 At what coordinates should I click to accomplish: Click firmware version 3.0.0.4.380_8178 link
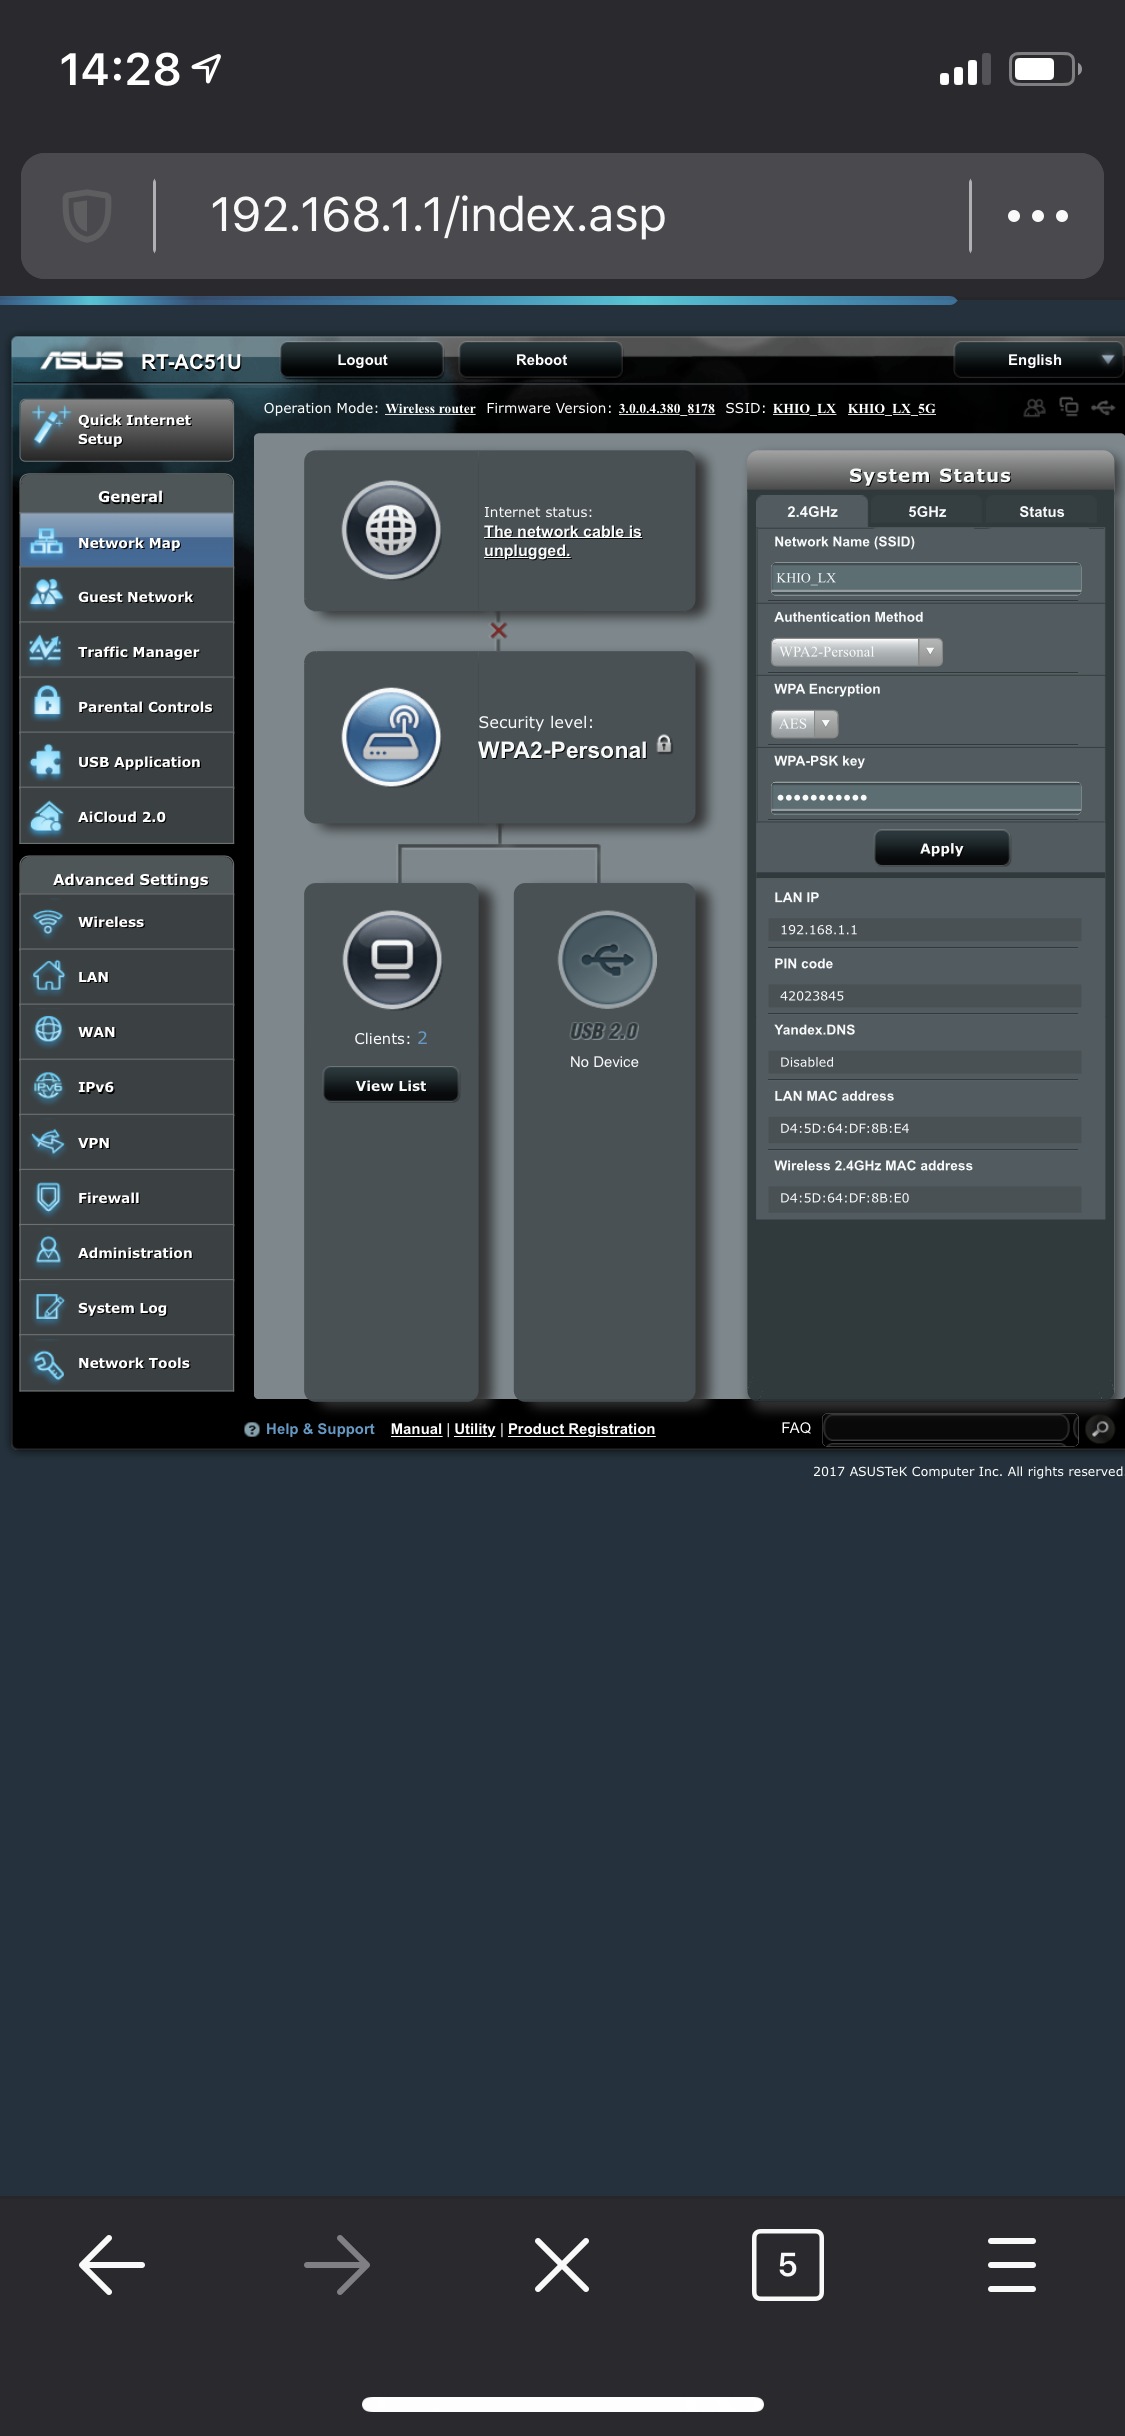click(x=666, y=408)
